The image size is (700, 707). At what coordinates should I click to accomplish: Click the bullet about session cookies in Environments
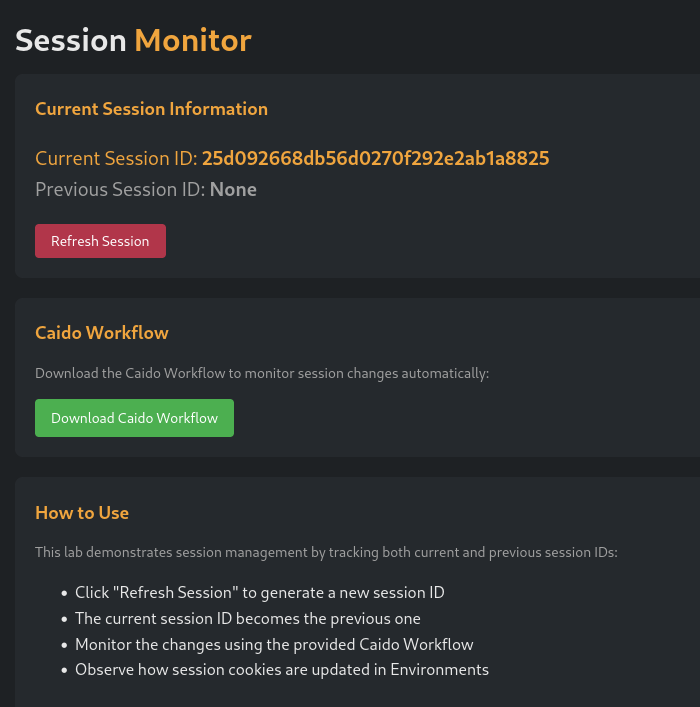coord(282,670)
